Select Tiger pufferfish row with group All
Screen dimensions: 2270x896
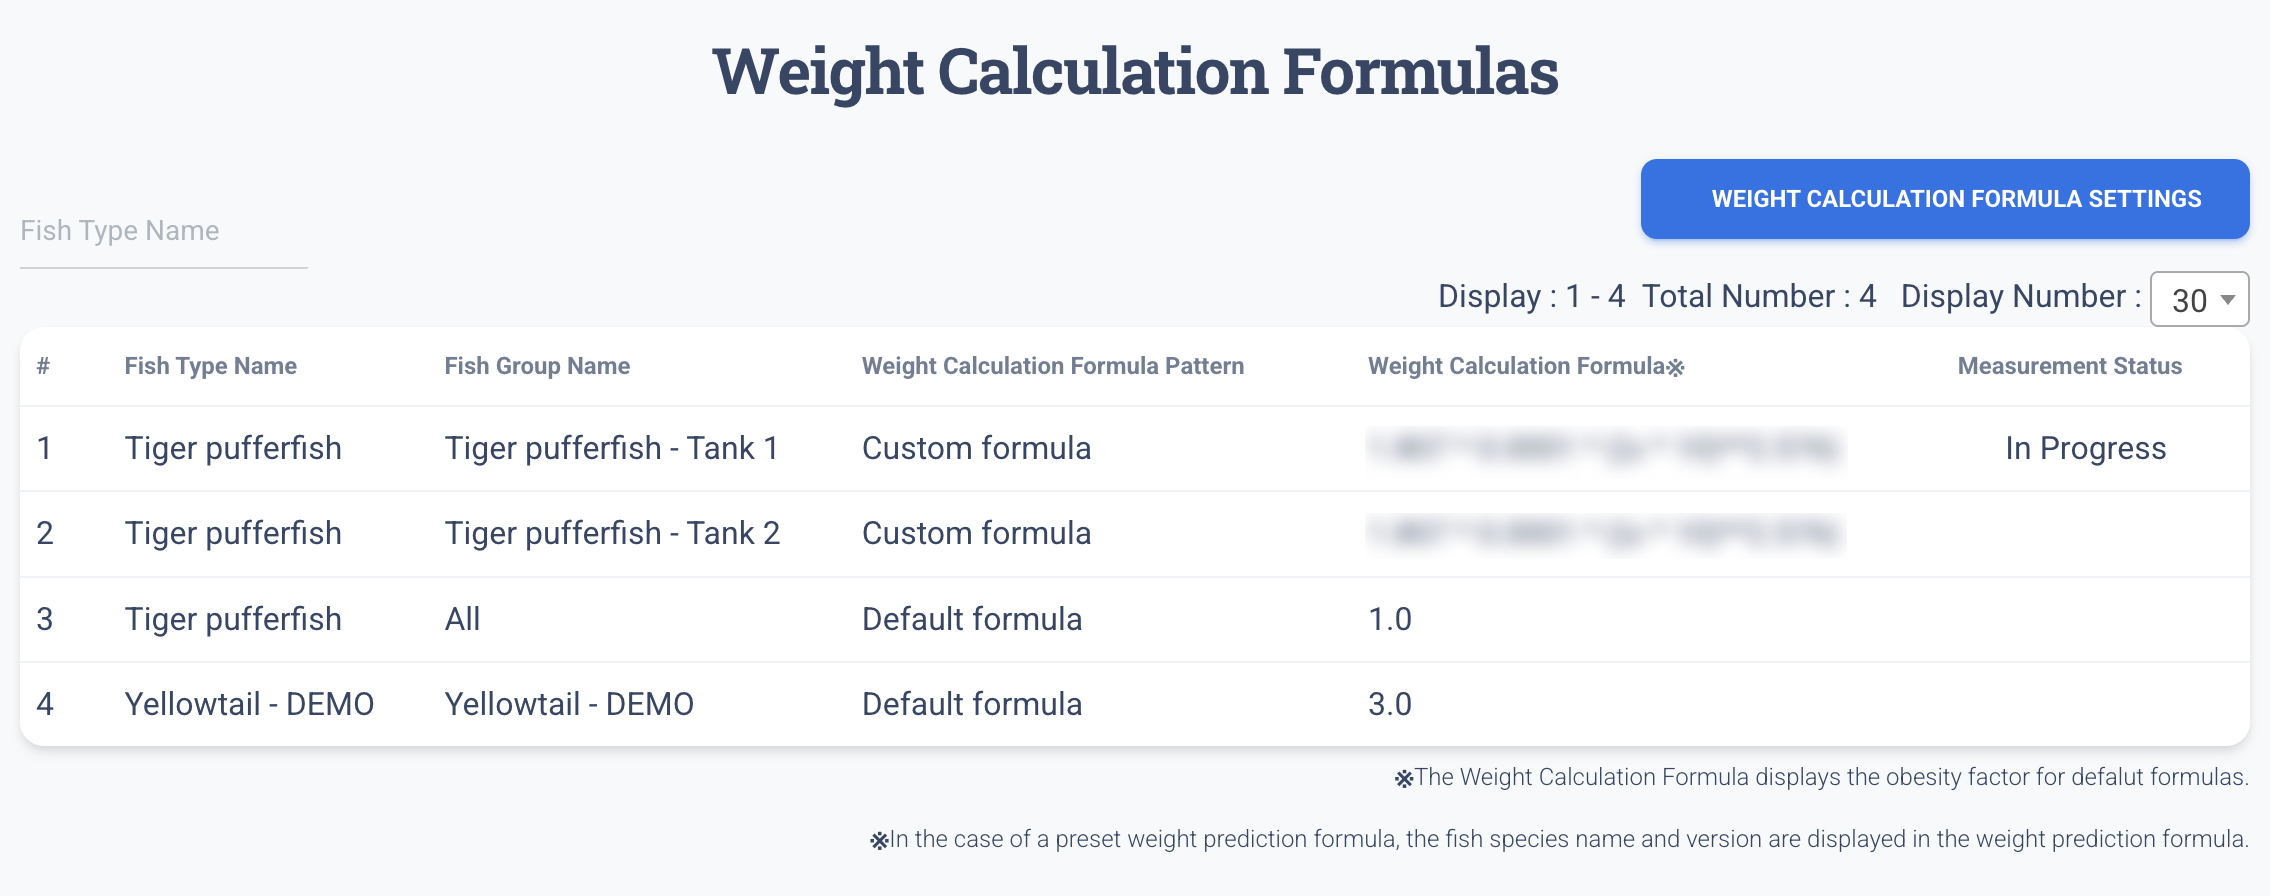[1135, 619]
